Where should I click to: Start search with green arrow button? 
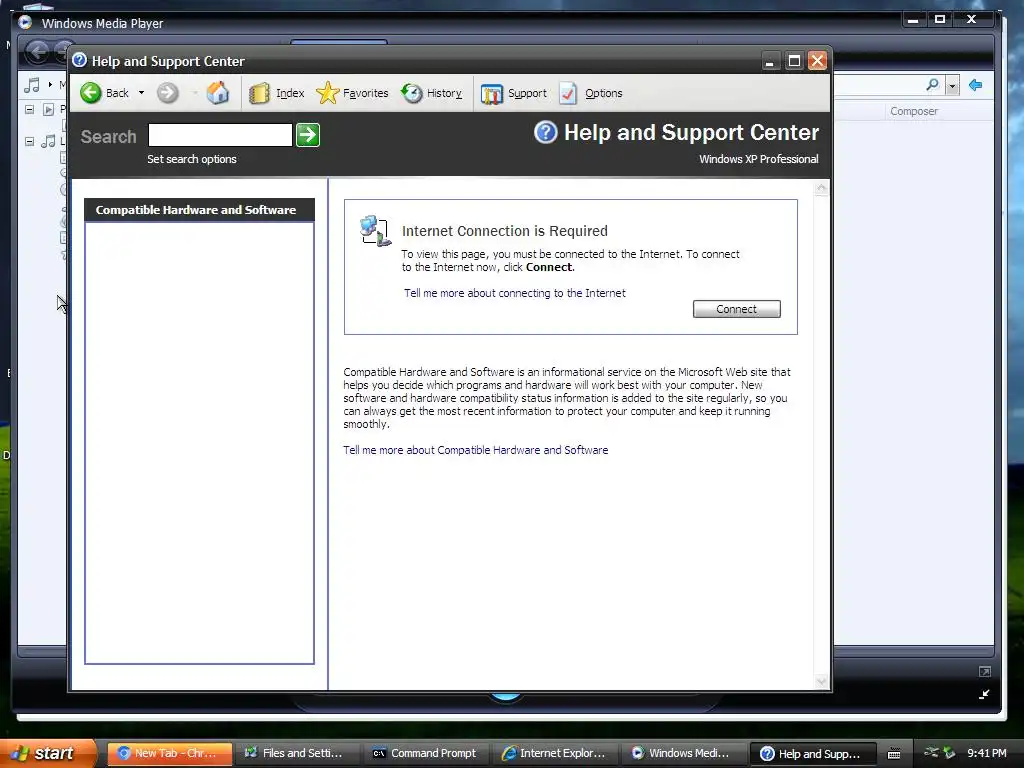click(x=308, y=135)
